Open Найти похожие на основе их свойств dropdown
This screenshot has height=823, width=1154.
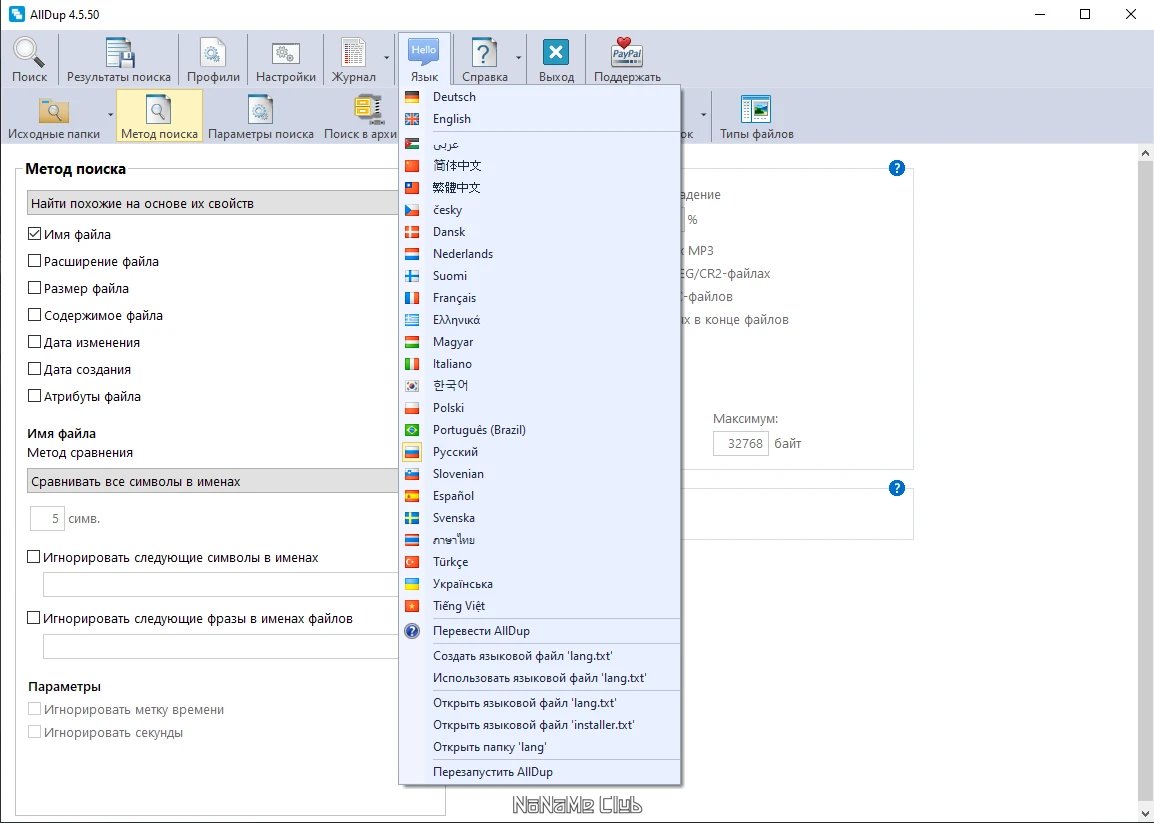[x=213, y=203]
